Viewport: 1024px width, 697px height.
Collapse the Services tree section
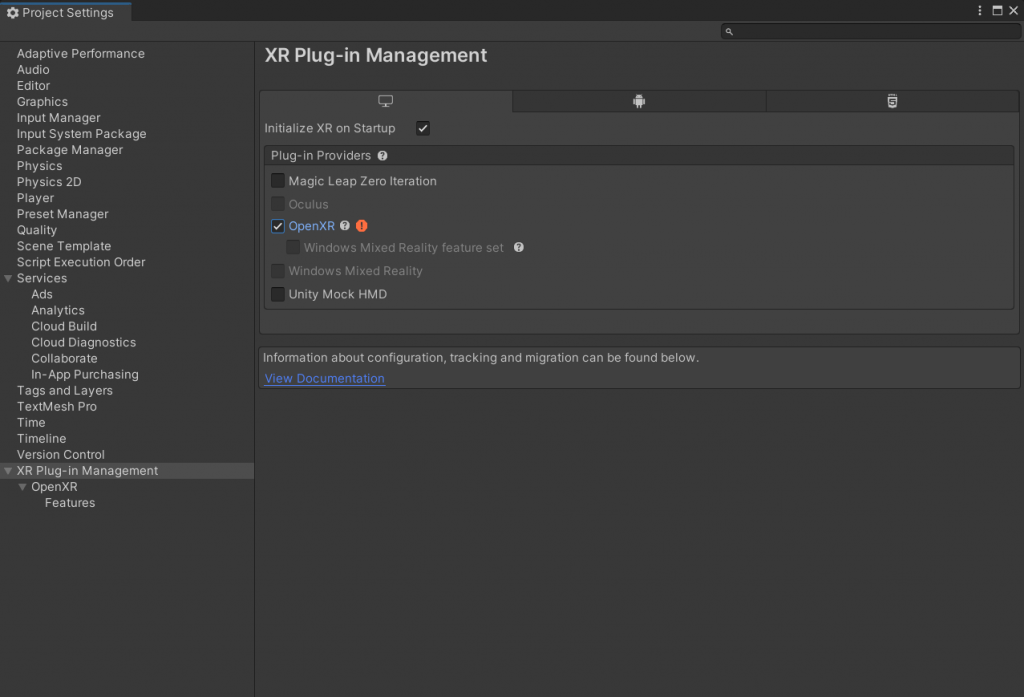(9, 279)
